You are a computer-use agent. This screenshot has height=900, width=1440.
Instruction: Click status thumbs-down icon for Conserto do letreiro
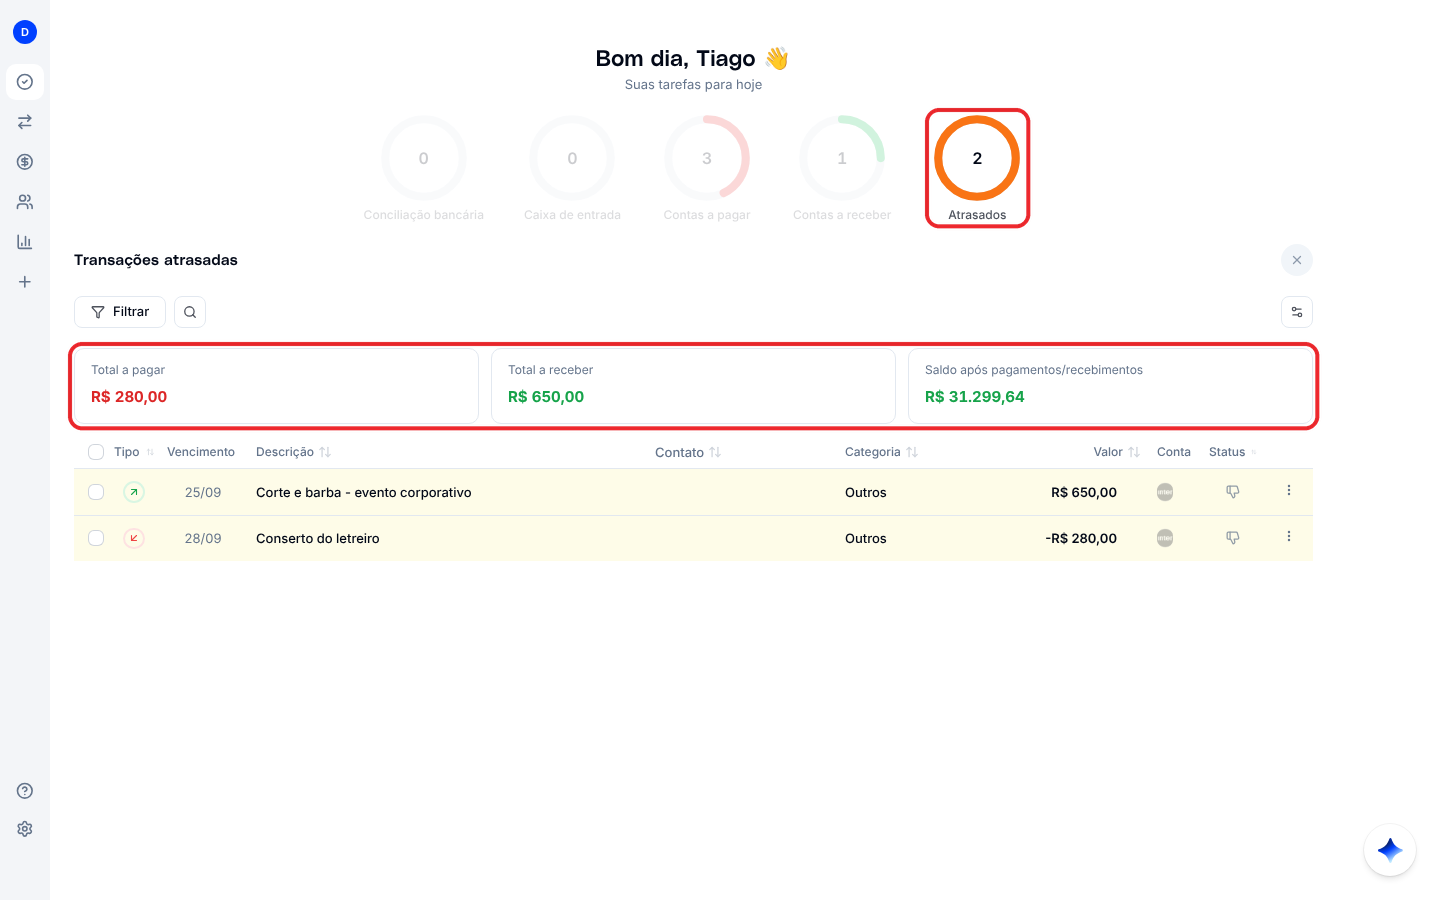point(1233,538)
